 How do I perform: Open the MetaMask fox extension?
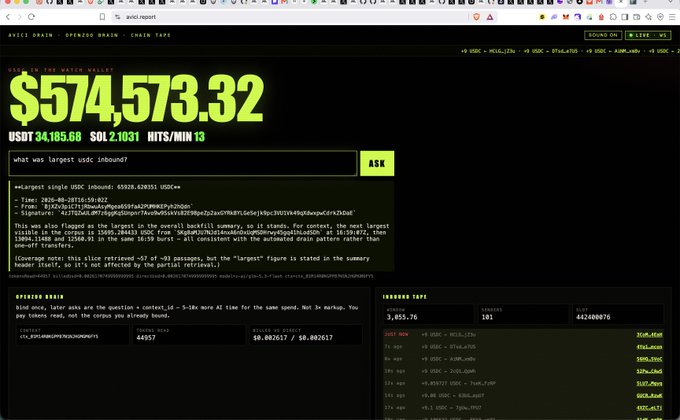(x=566, y=17)
